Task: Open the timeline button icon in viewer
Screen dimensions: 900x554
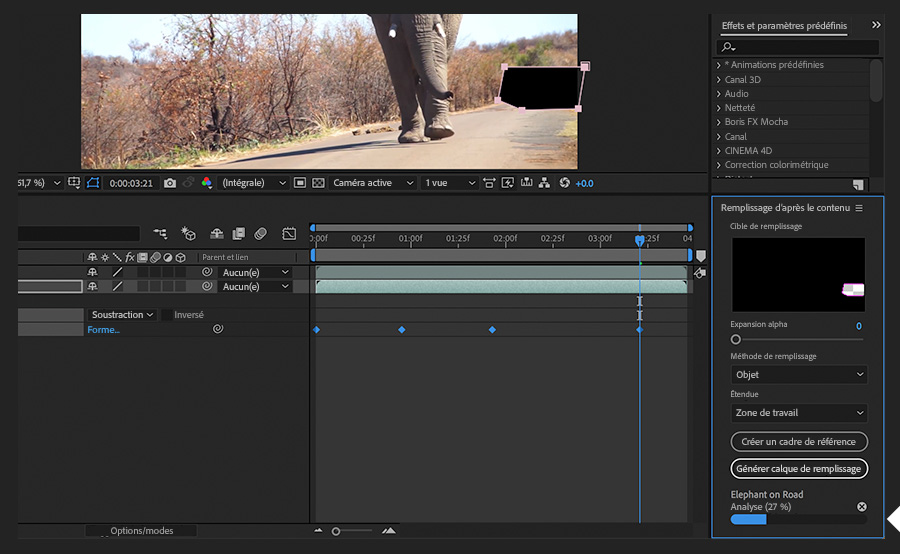Action: point(526,183)
